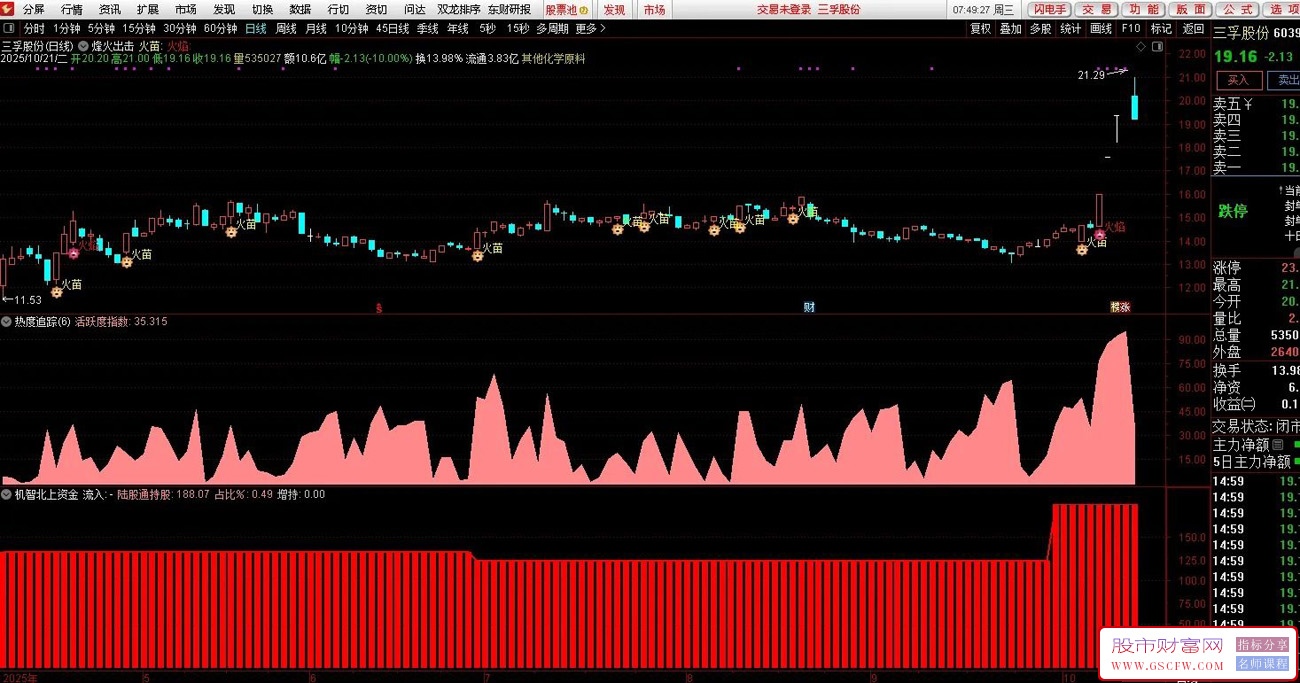Switch to the 5秒 period
Image resolution: width=1300 pixels, height=683 pixels.
point(487,29)
